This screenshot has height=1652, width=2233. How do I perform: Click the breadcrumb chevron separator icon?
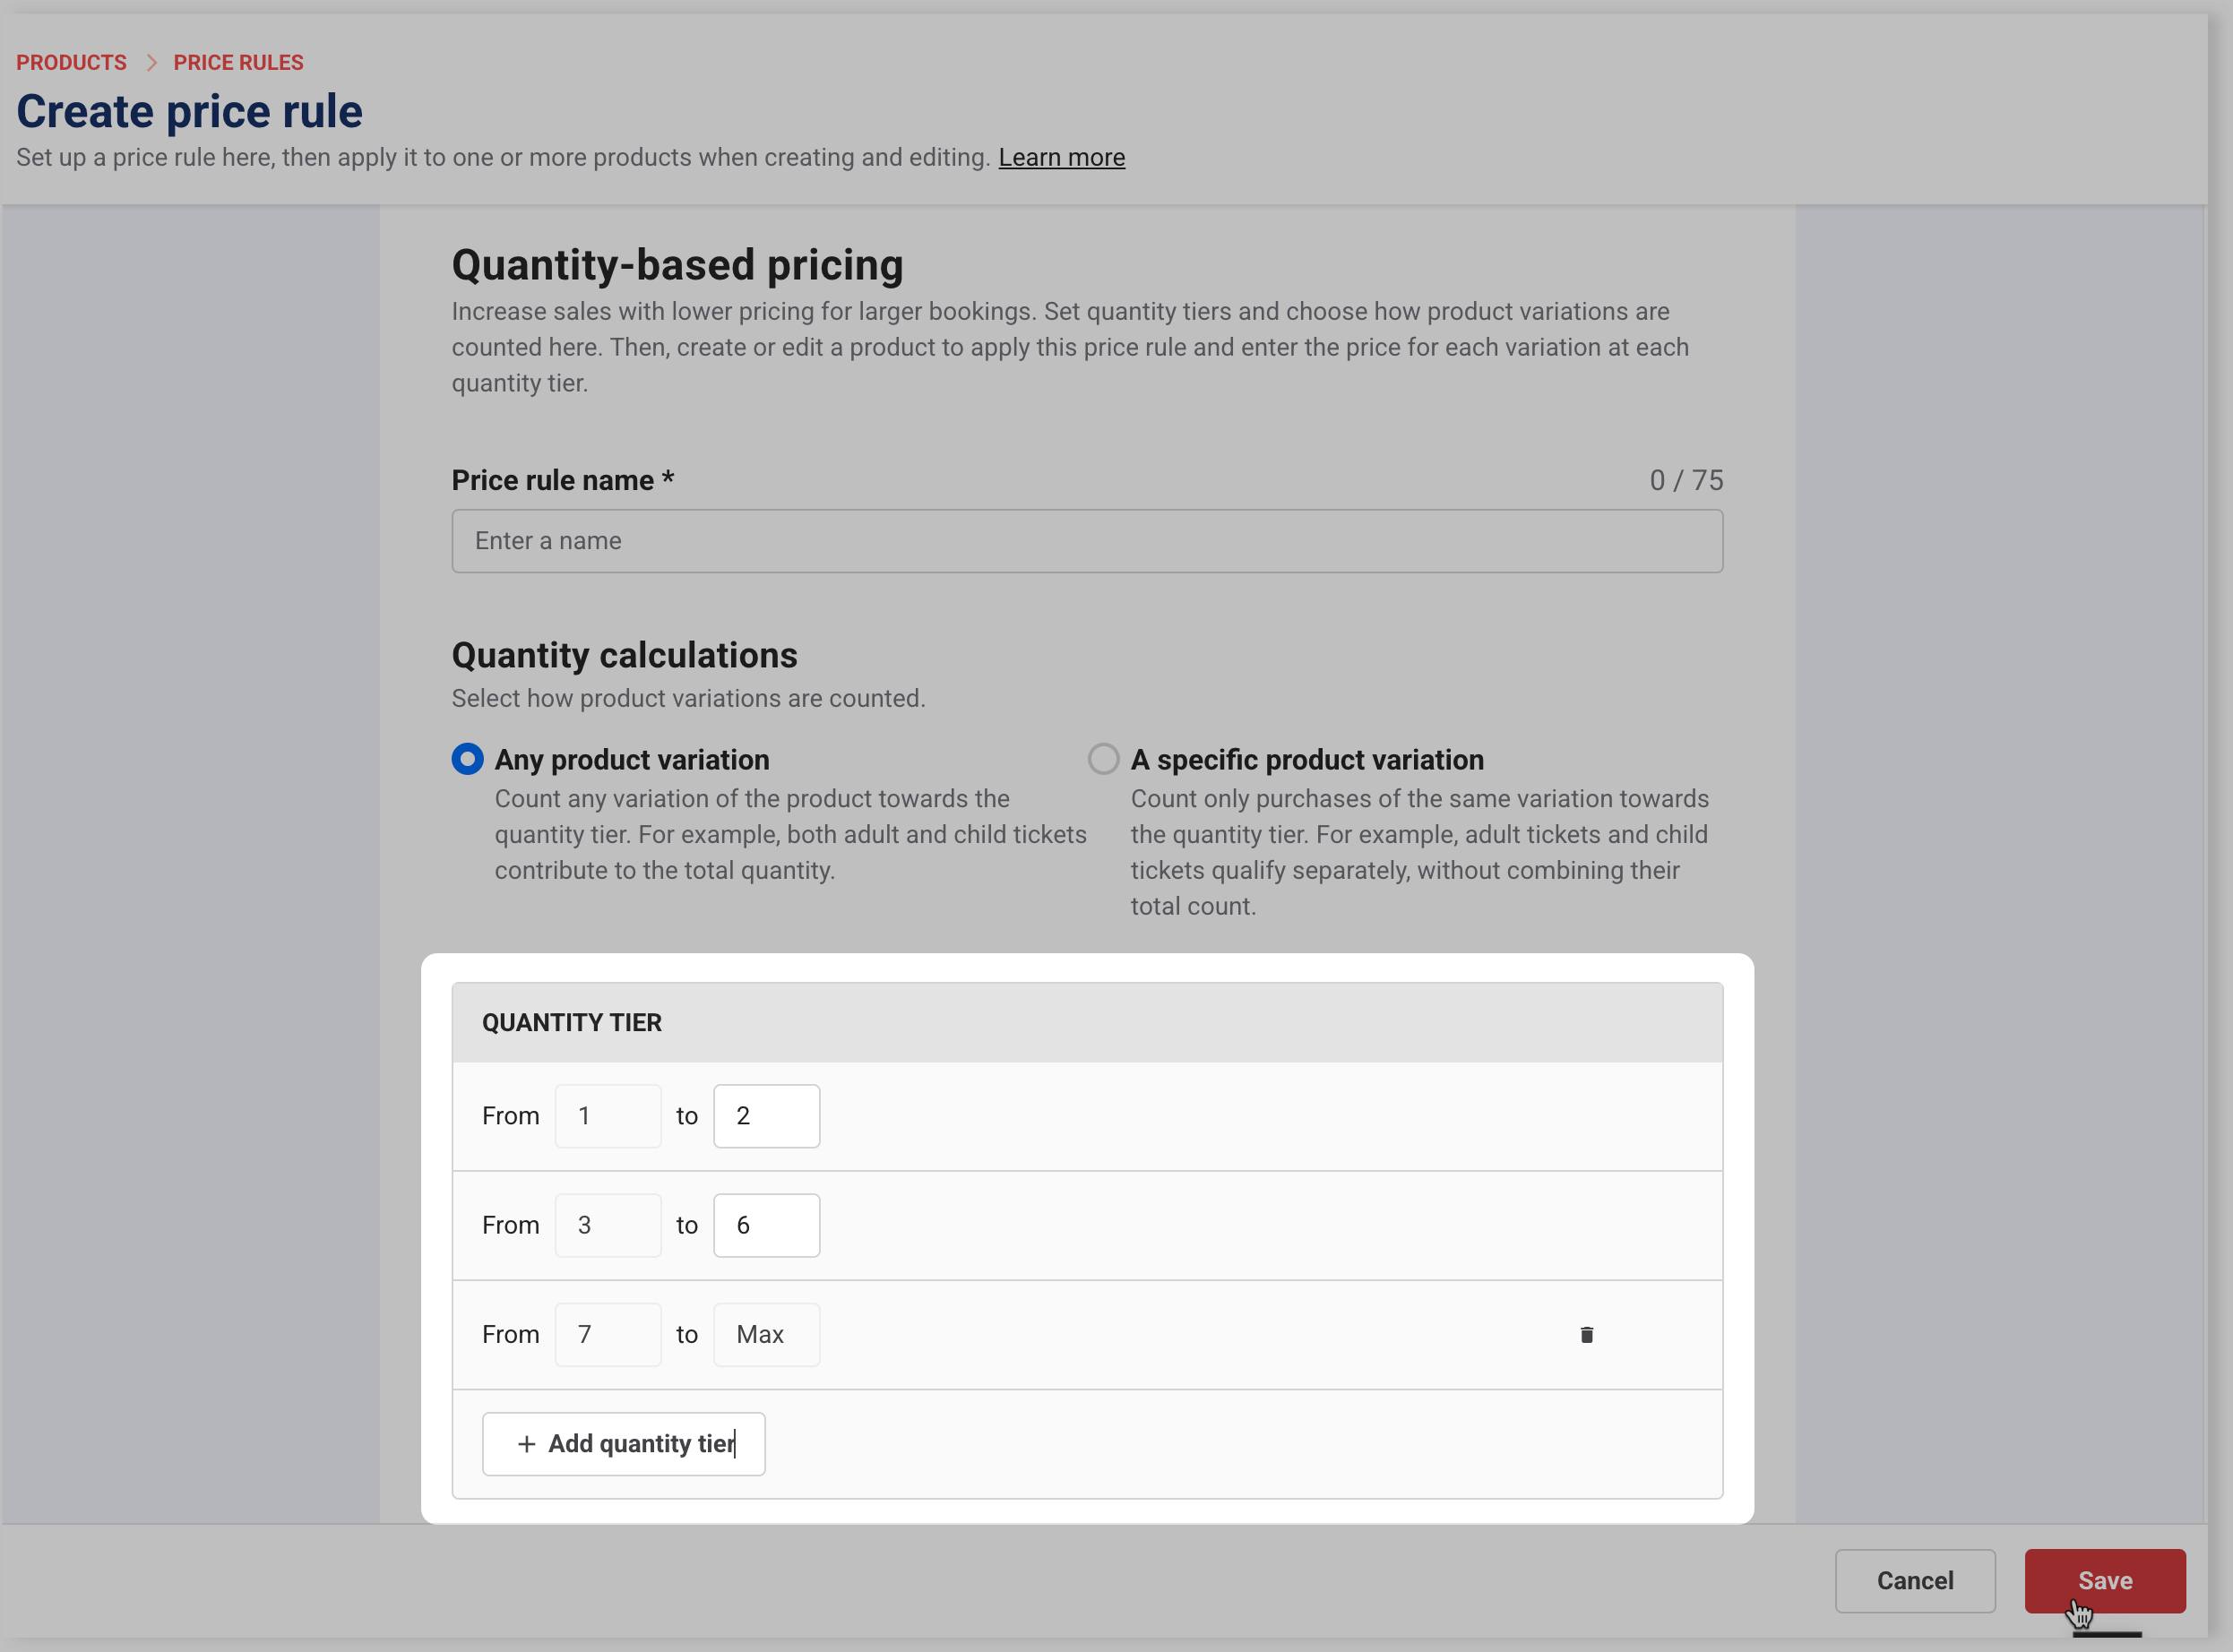click(x=151, y=63)
